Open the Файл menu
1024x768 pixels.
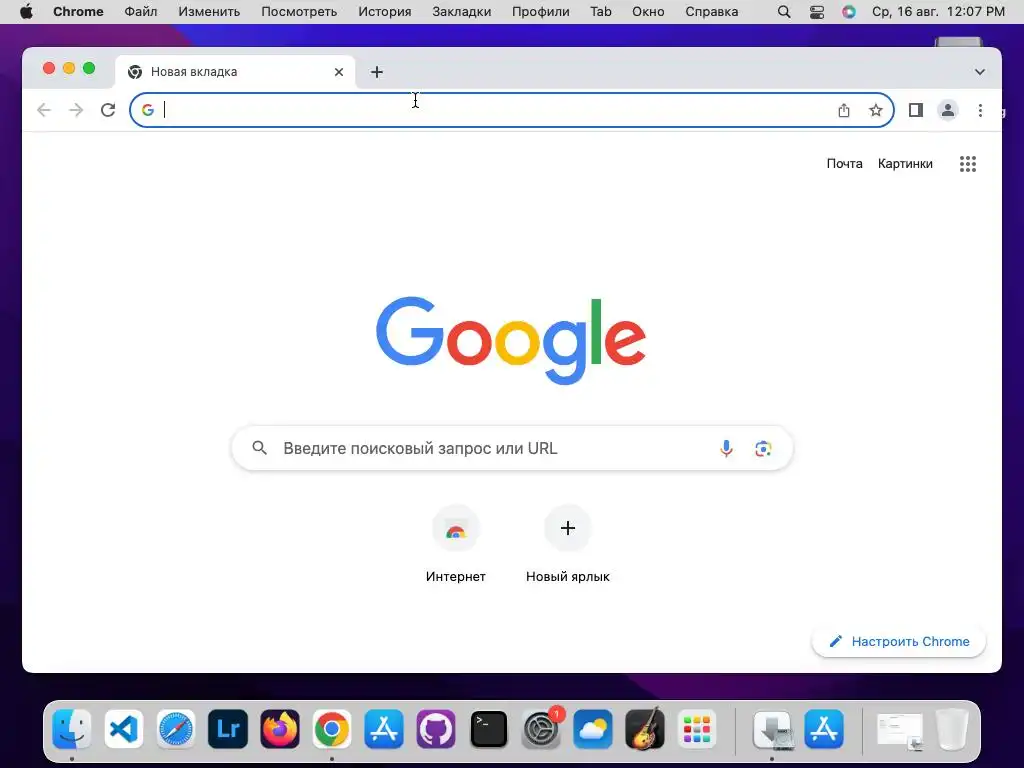(140, 12)
